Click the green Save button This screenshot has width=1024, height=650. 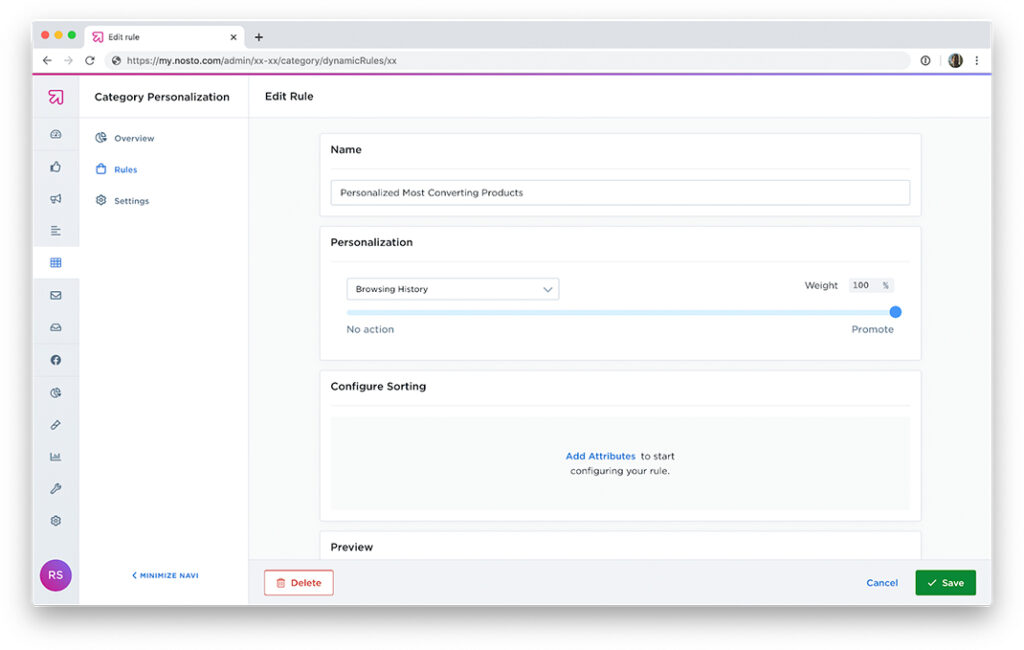(x=945, y=583)
